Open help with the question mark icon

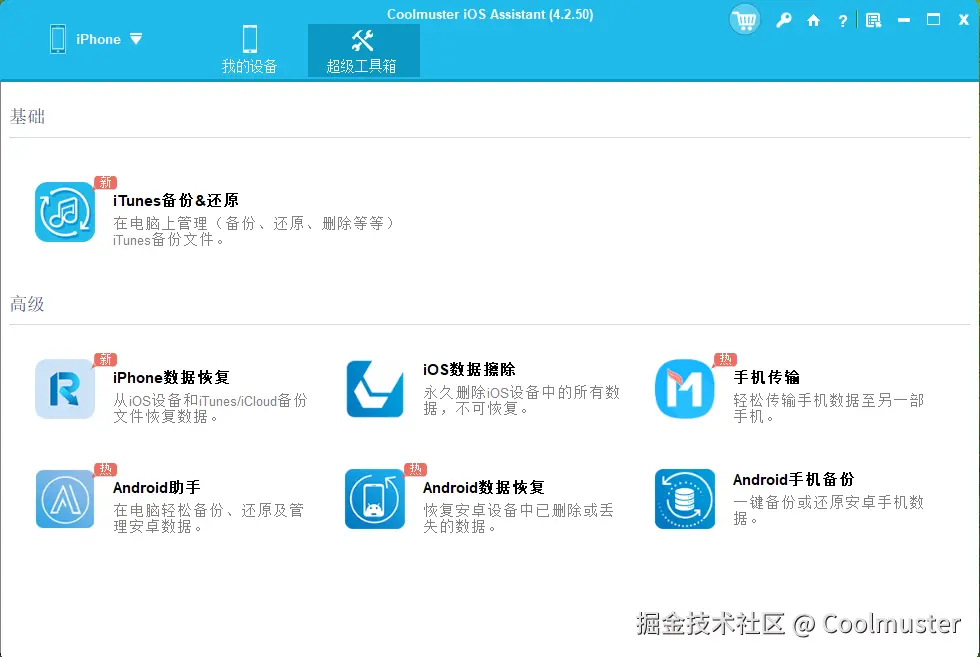tap(842, 19)
